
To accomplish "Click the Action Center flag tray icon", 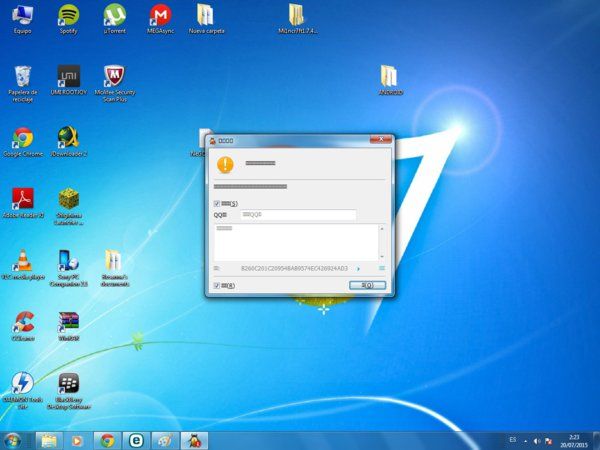I will pos(548,441).
